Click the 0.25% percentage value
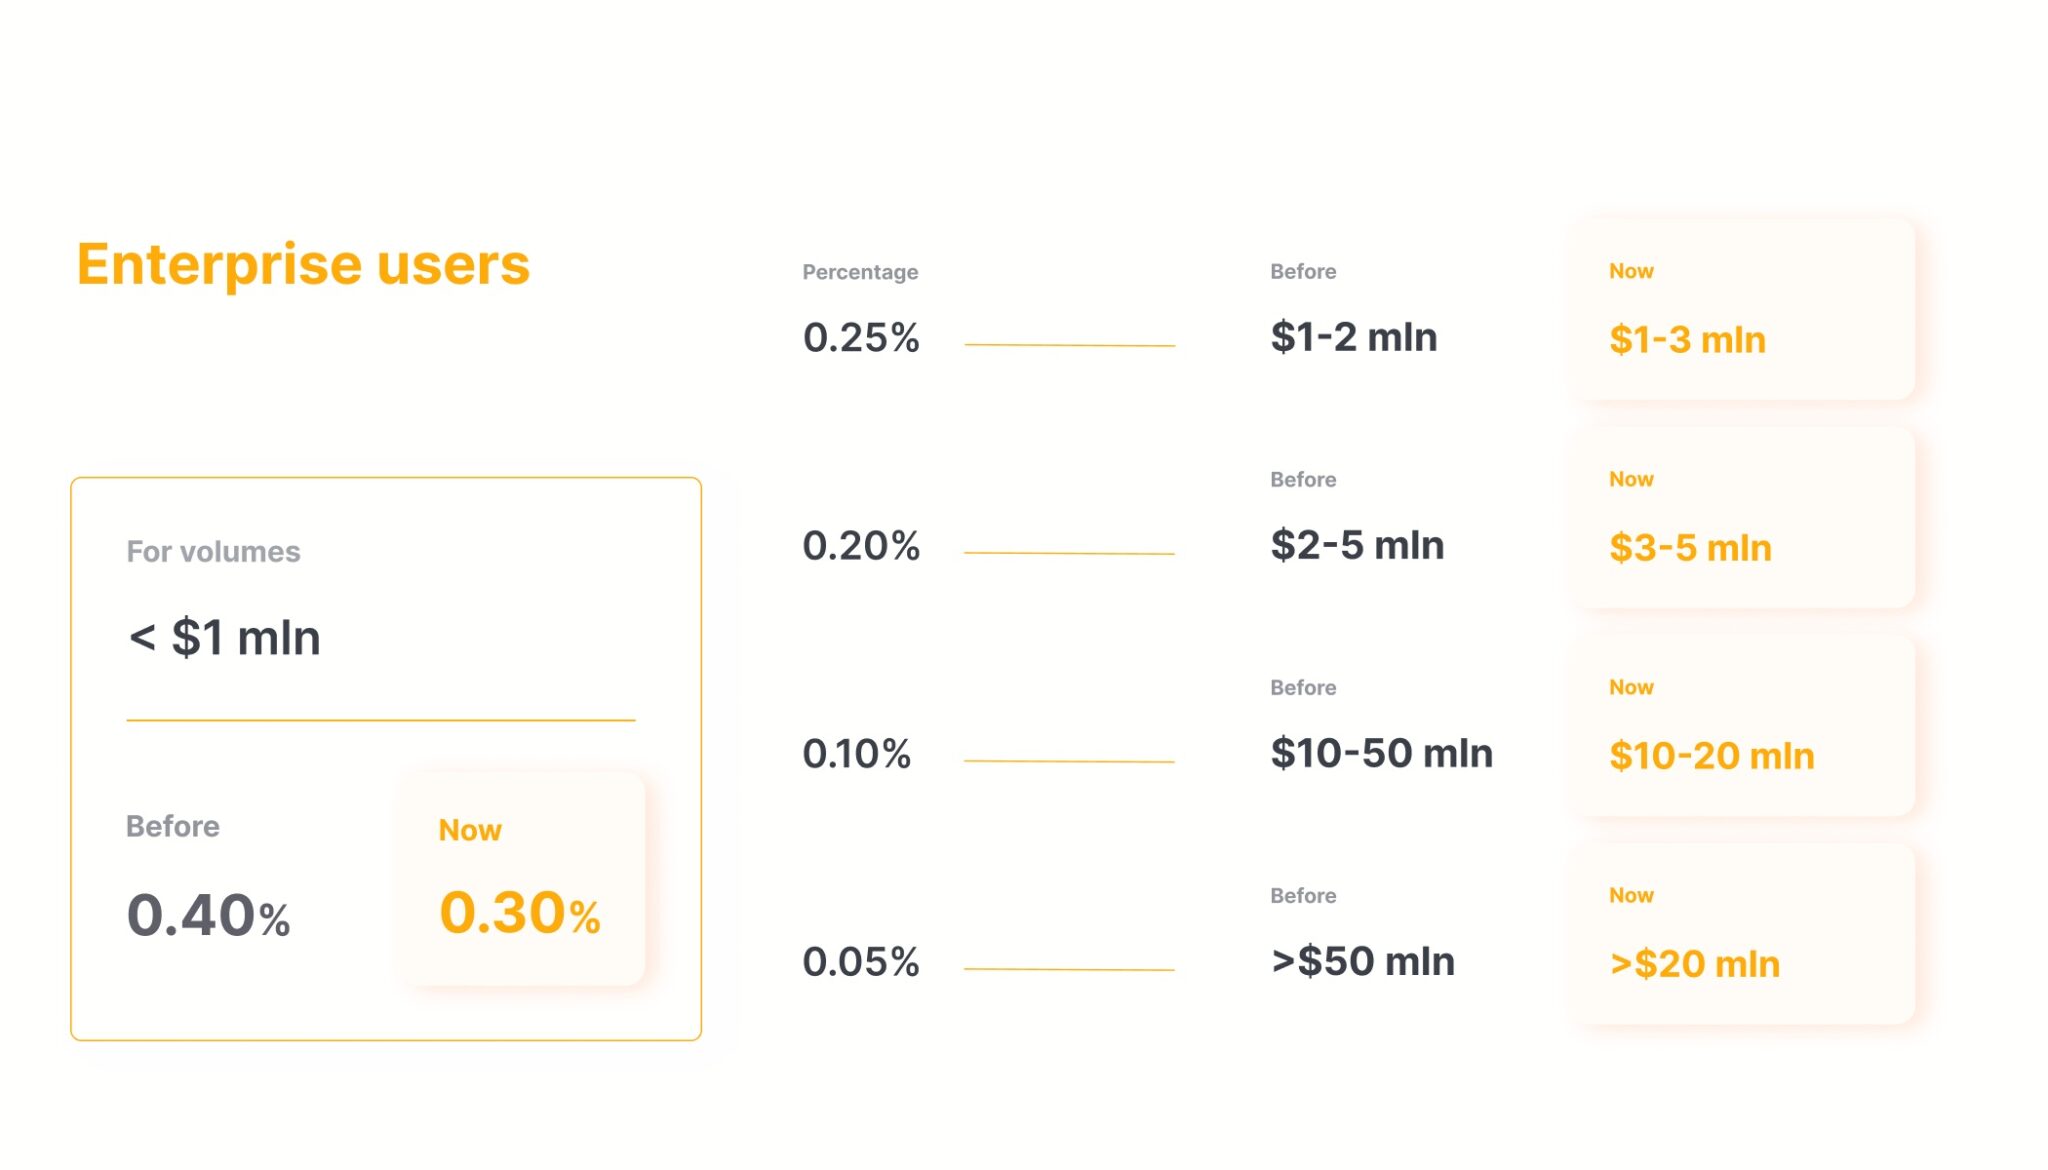Image resolution: width=2048 pixels, height=1170 pixels. (861, 338)
